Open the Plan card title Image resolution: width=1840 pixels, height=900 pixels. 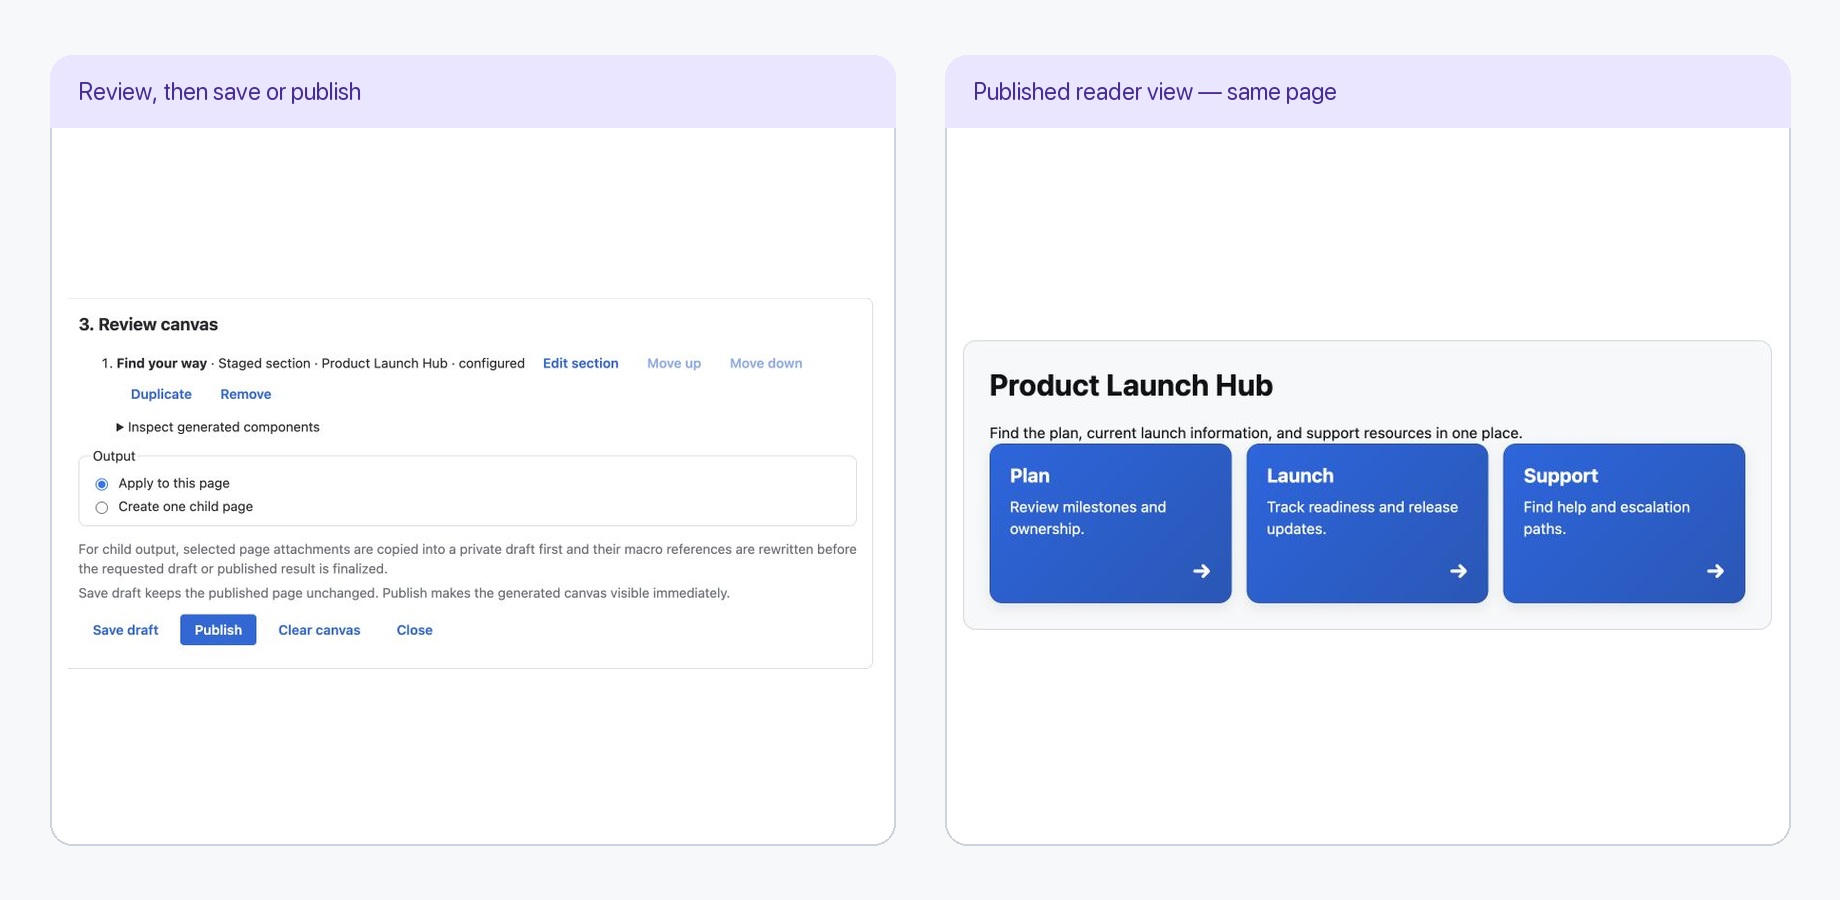(1029, 476)
